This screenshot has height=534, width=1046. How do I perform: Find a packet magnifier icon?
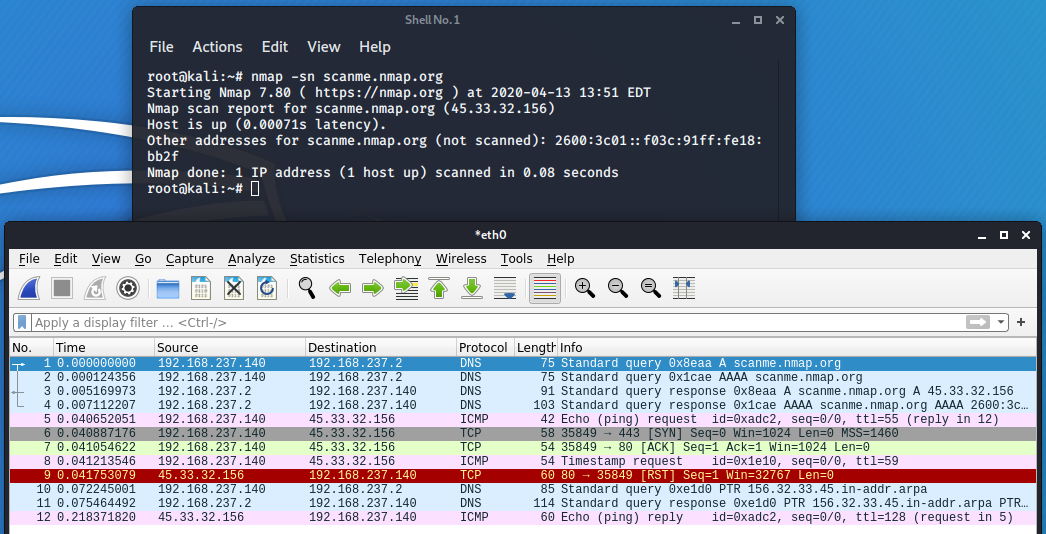(x=307, y=288)
